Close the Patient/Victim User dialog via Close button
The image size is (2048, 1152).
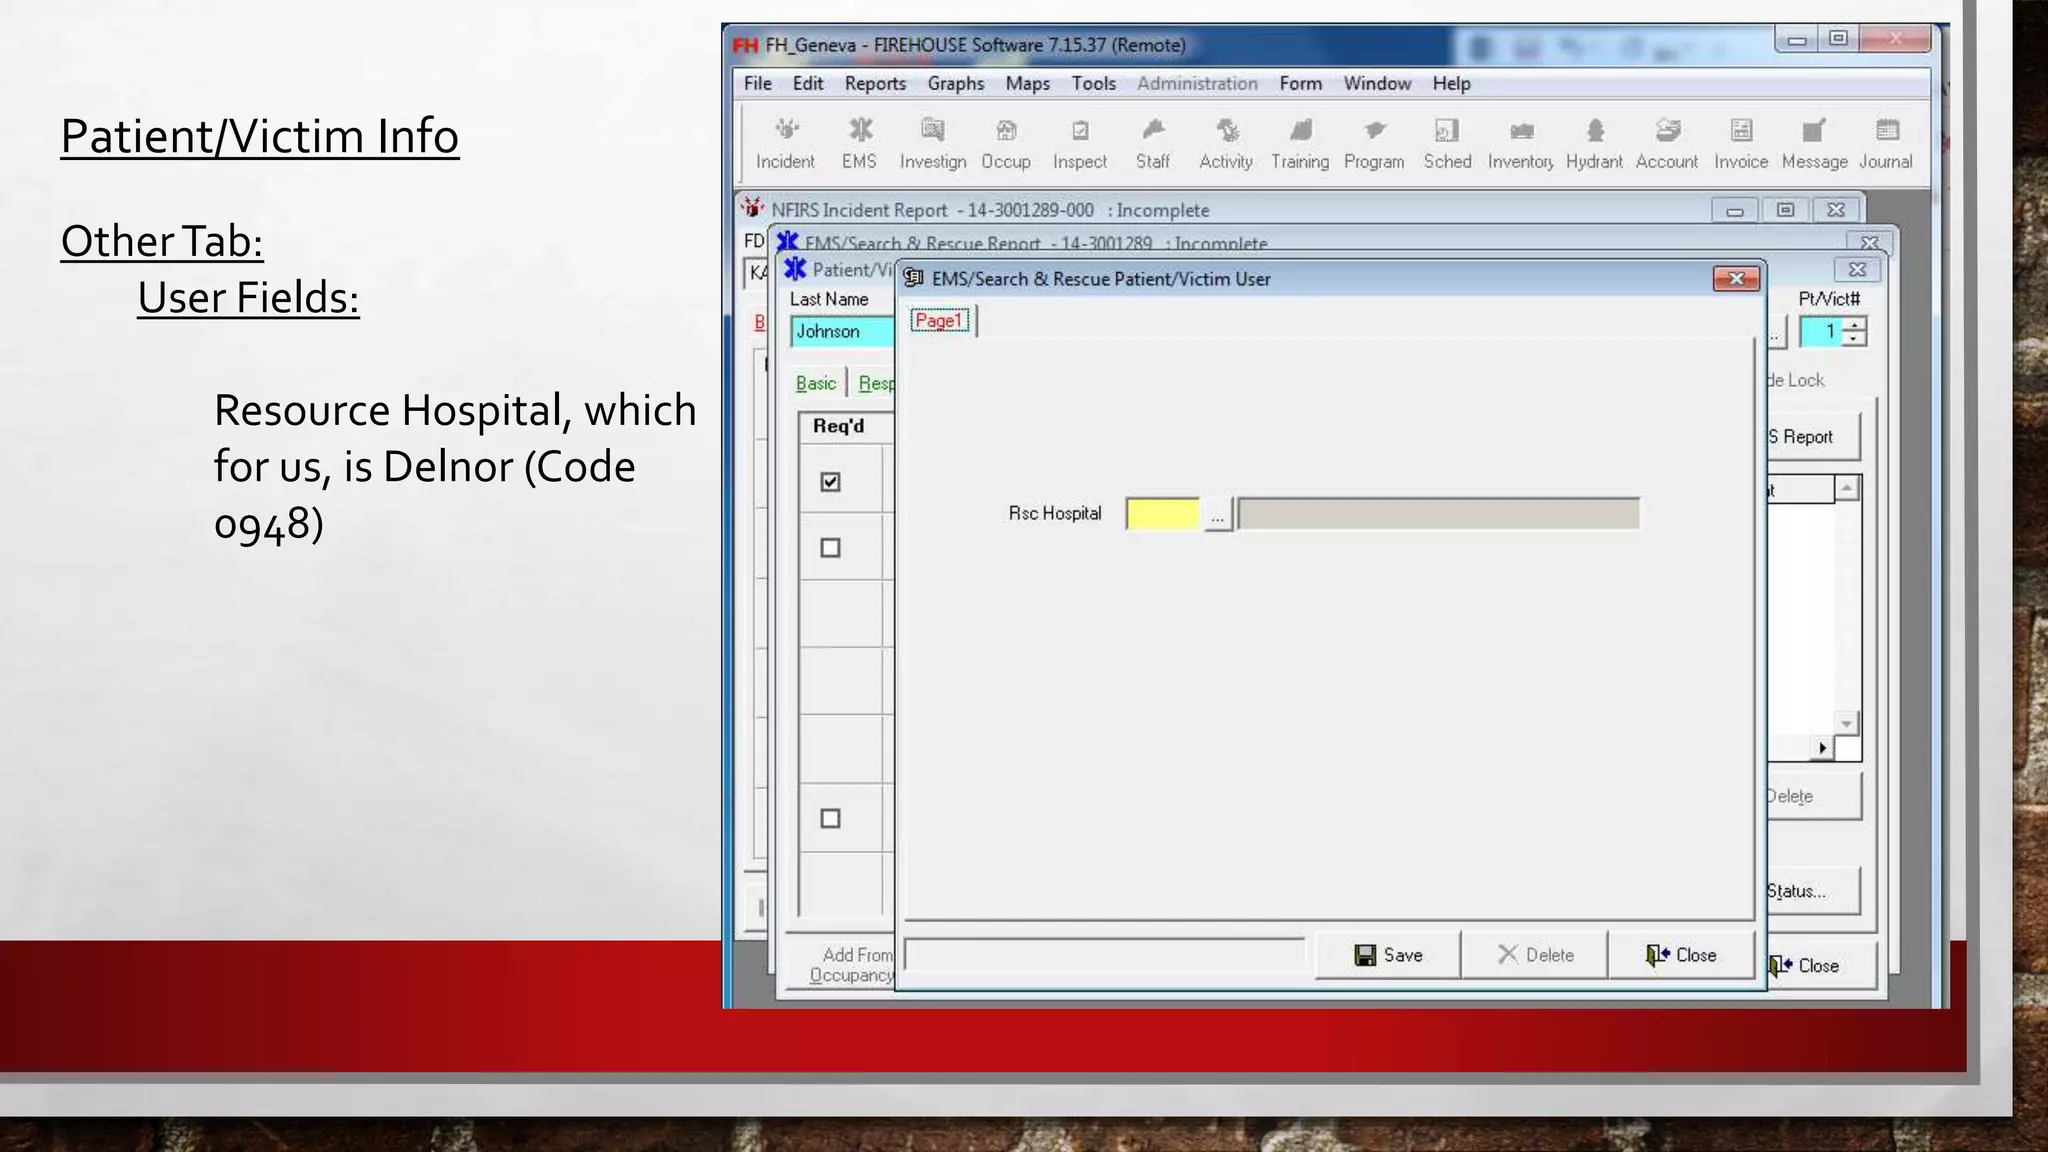coord(1681,955)
